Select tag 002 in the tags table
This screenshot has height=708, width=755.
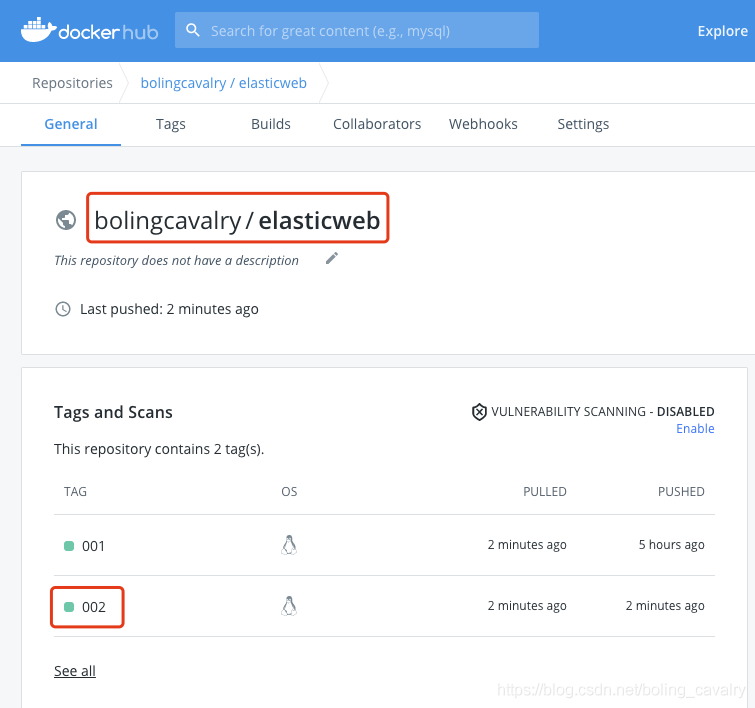pyautogui.click(x=93, y=607)
